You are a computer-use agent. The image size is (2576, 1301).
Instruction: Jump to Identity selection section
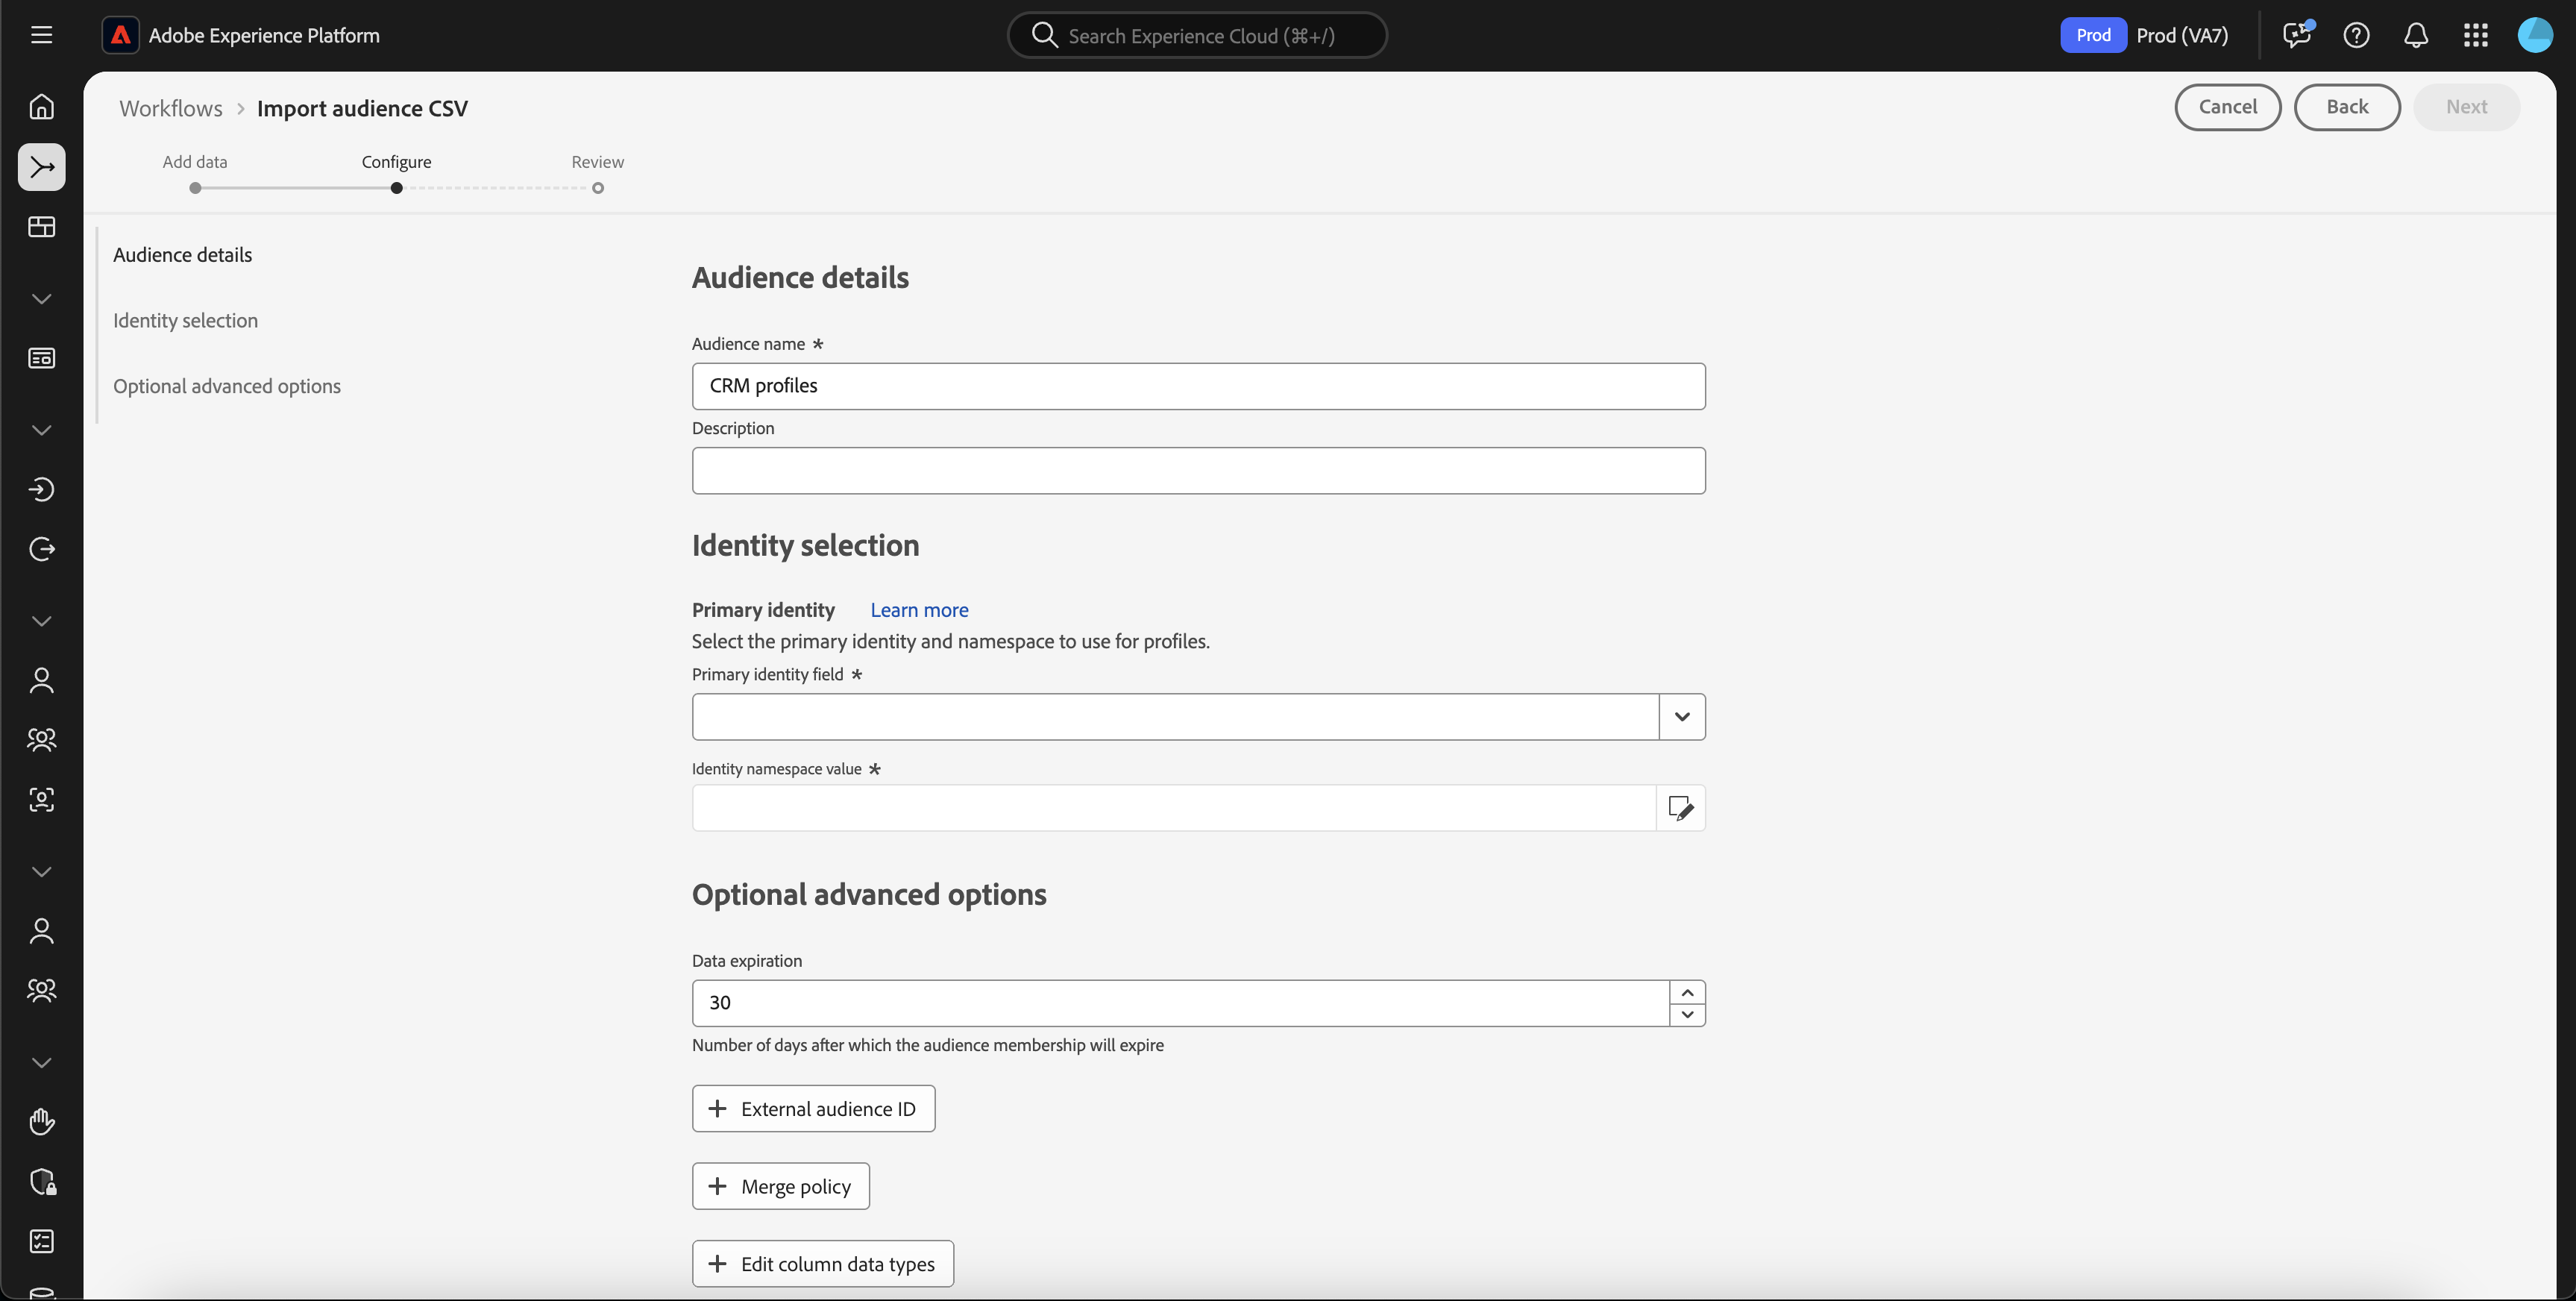click(x=185, y=320)
